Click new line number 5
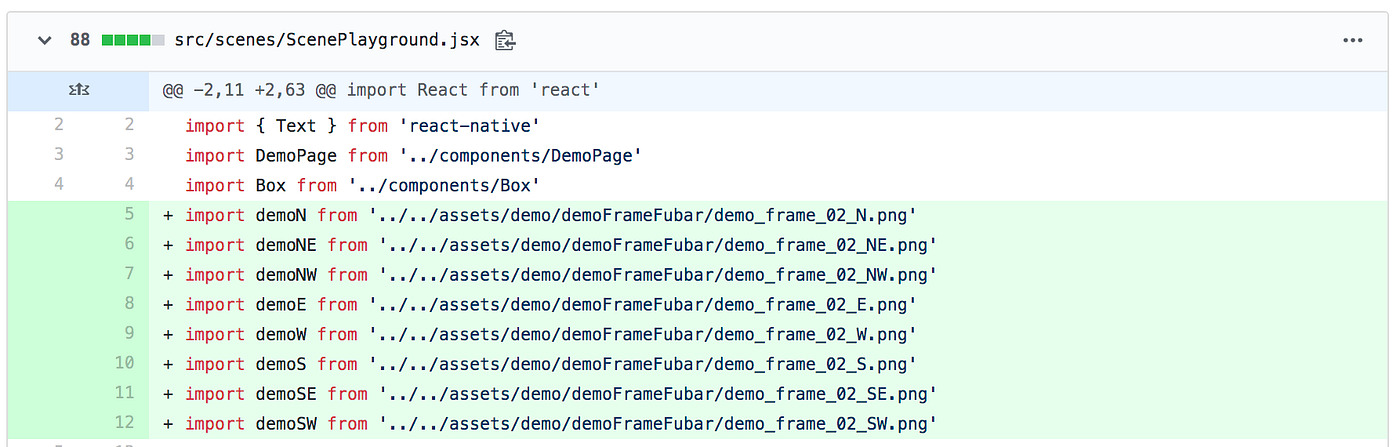Screen dimensions: 1400x447 click(x=129, y=215)
